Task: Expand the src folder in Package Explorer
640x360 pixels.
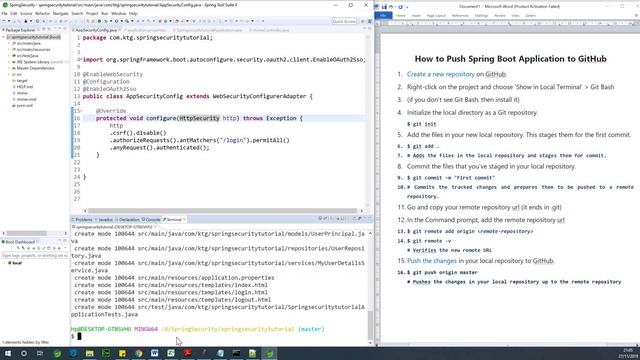Action: (9, 74)
